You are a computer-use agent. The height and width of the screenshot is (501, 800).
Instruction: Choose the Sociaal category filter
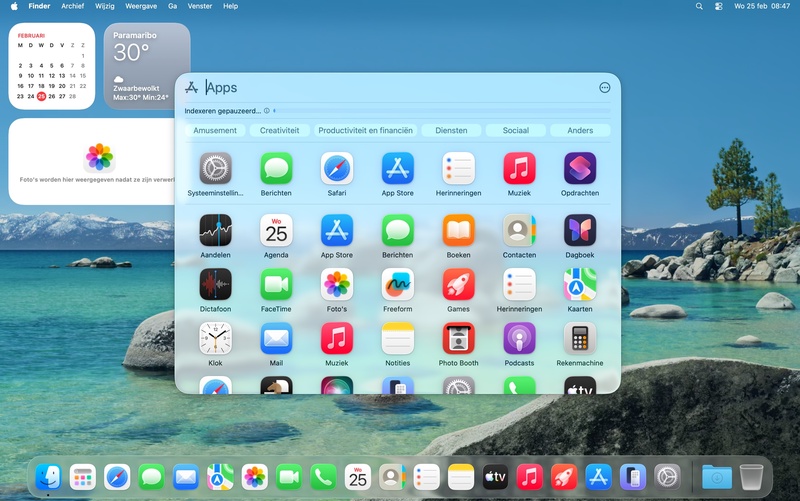516,131
